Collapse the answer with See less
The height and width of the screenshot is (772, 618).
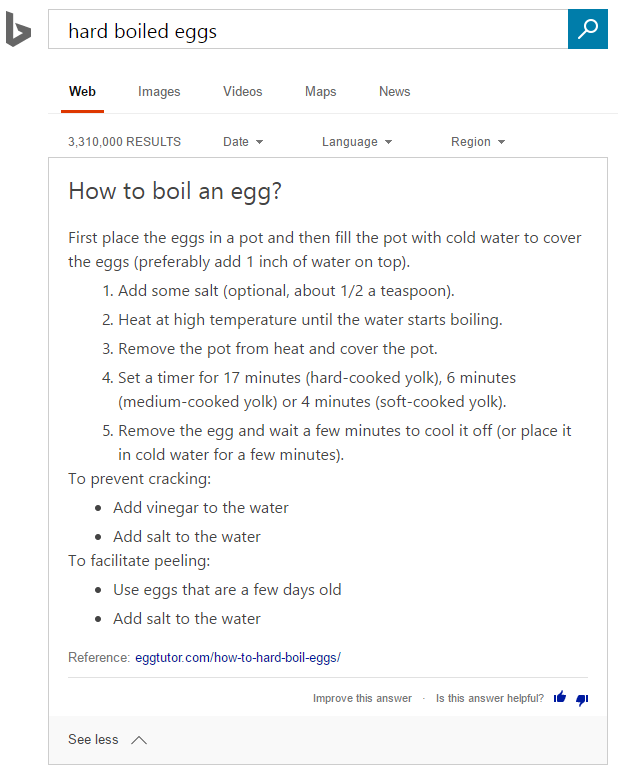coord(107,740)
